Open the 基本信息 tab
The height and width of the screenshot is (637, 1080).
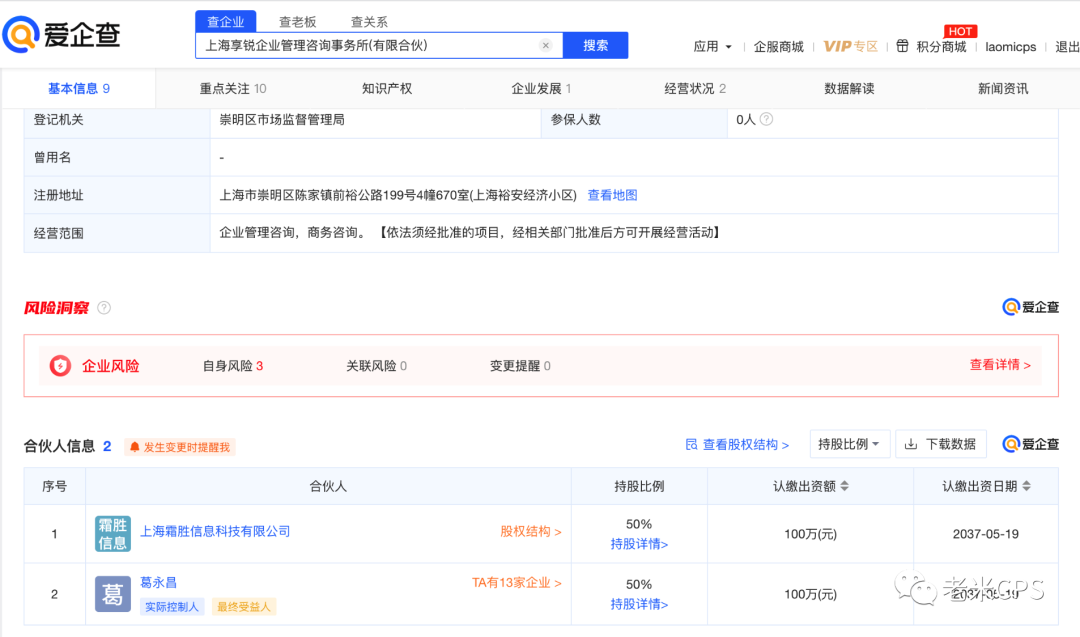79,88
